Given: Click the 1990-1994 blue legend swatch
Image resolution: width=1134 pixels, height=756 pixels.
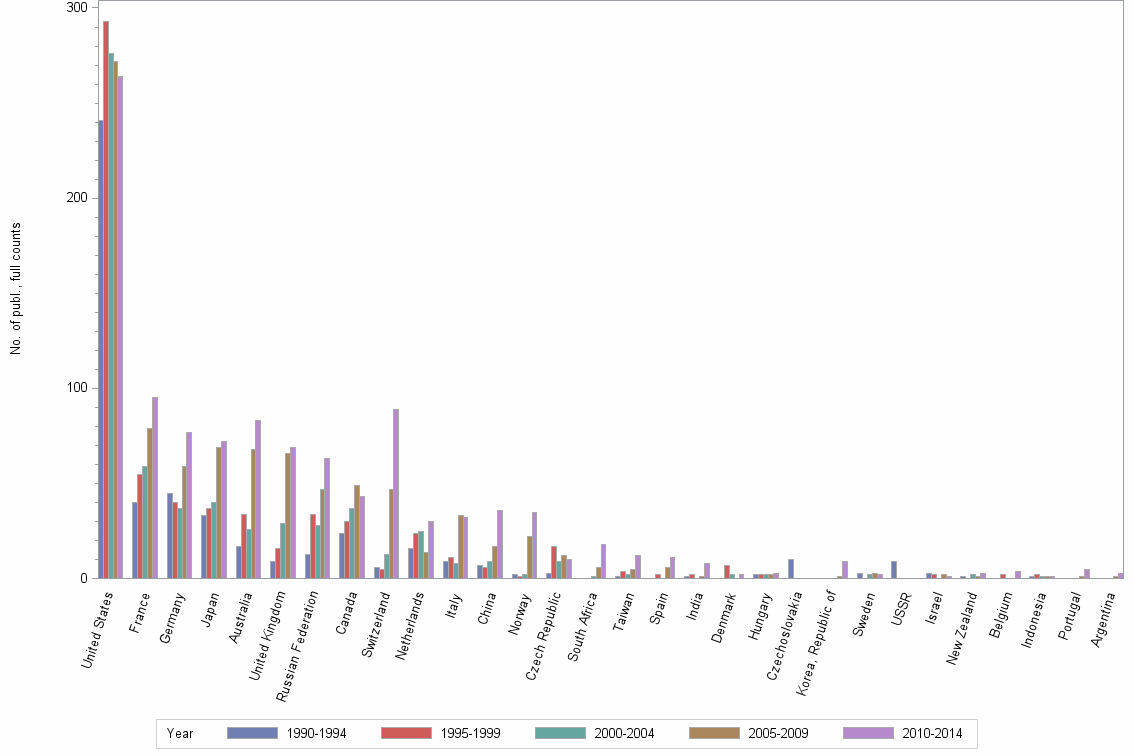Looking at the screenshot, I should pyautogui.click(x=251, y=733).
